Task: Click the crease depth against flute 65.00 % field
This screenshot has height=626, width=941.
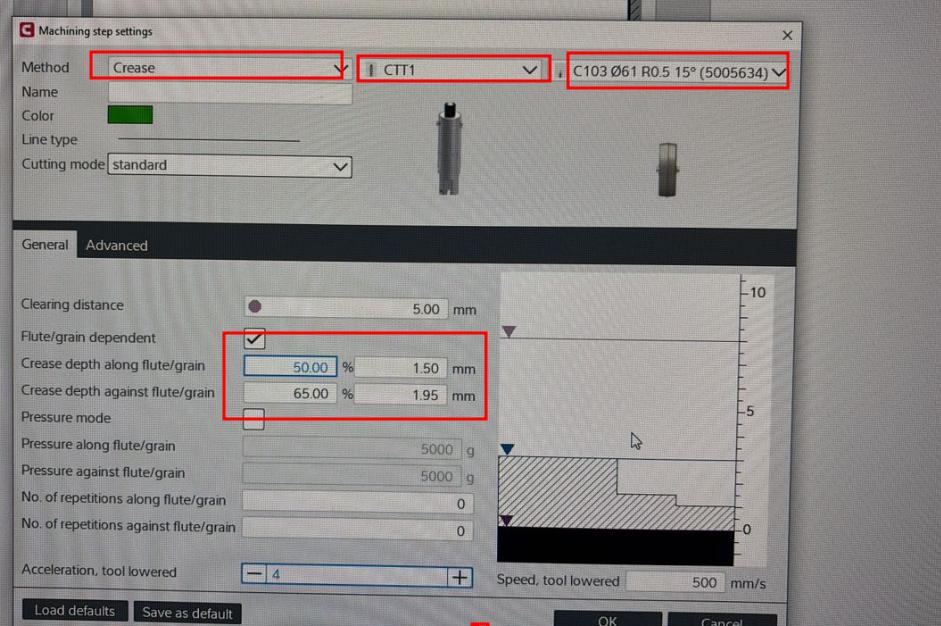Action: click(290, 394)
